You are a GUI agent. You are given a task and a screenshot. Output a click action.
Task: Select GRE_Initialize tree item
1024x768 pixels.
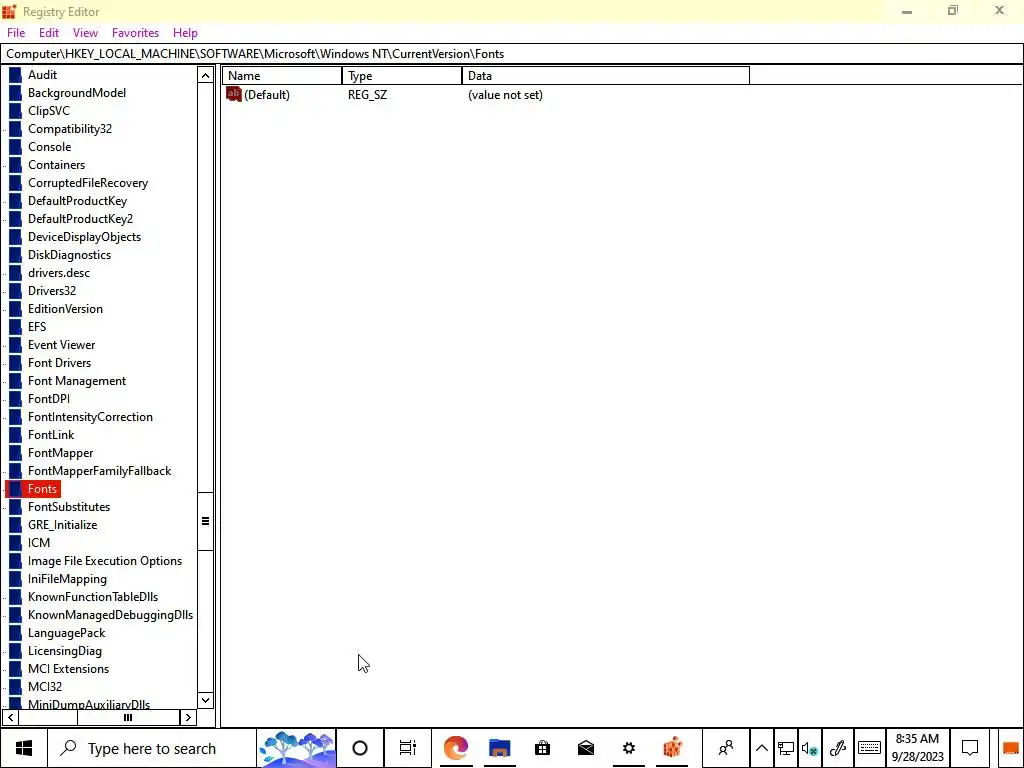click(x=62, y=524)
